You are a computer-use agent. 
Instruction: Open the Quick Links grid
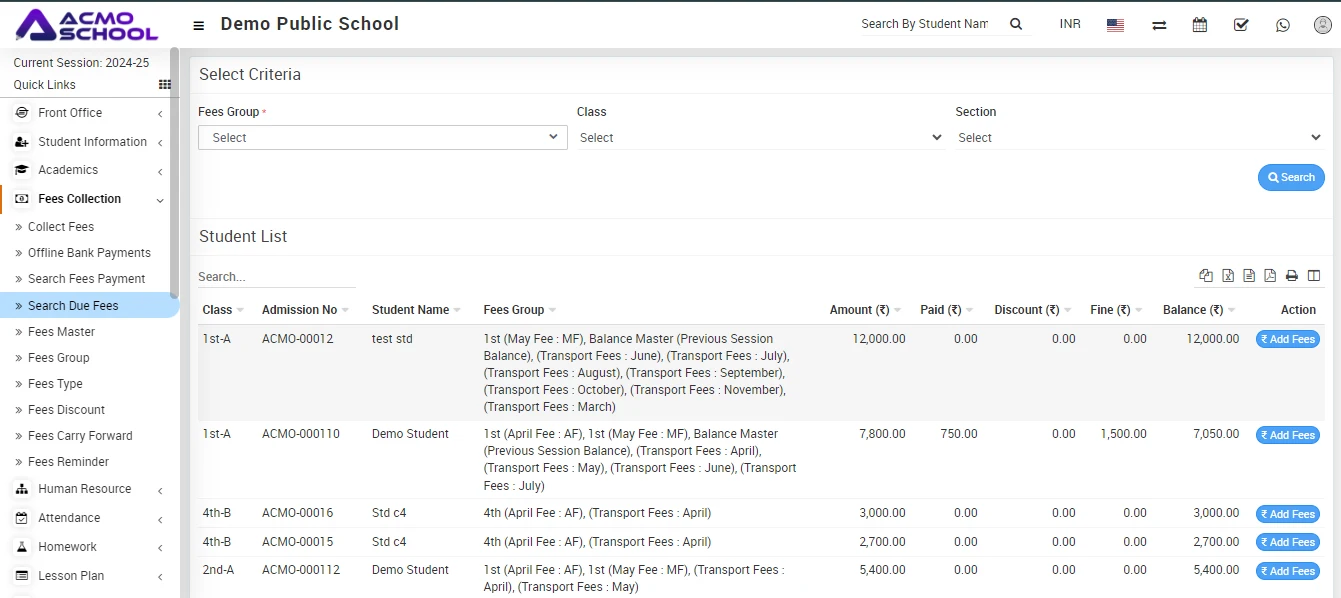pyautogui.click(x=165, y=85)
